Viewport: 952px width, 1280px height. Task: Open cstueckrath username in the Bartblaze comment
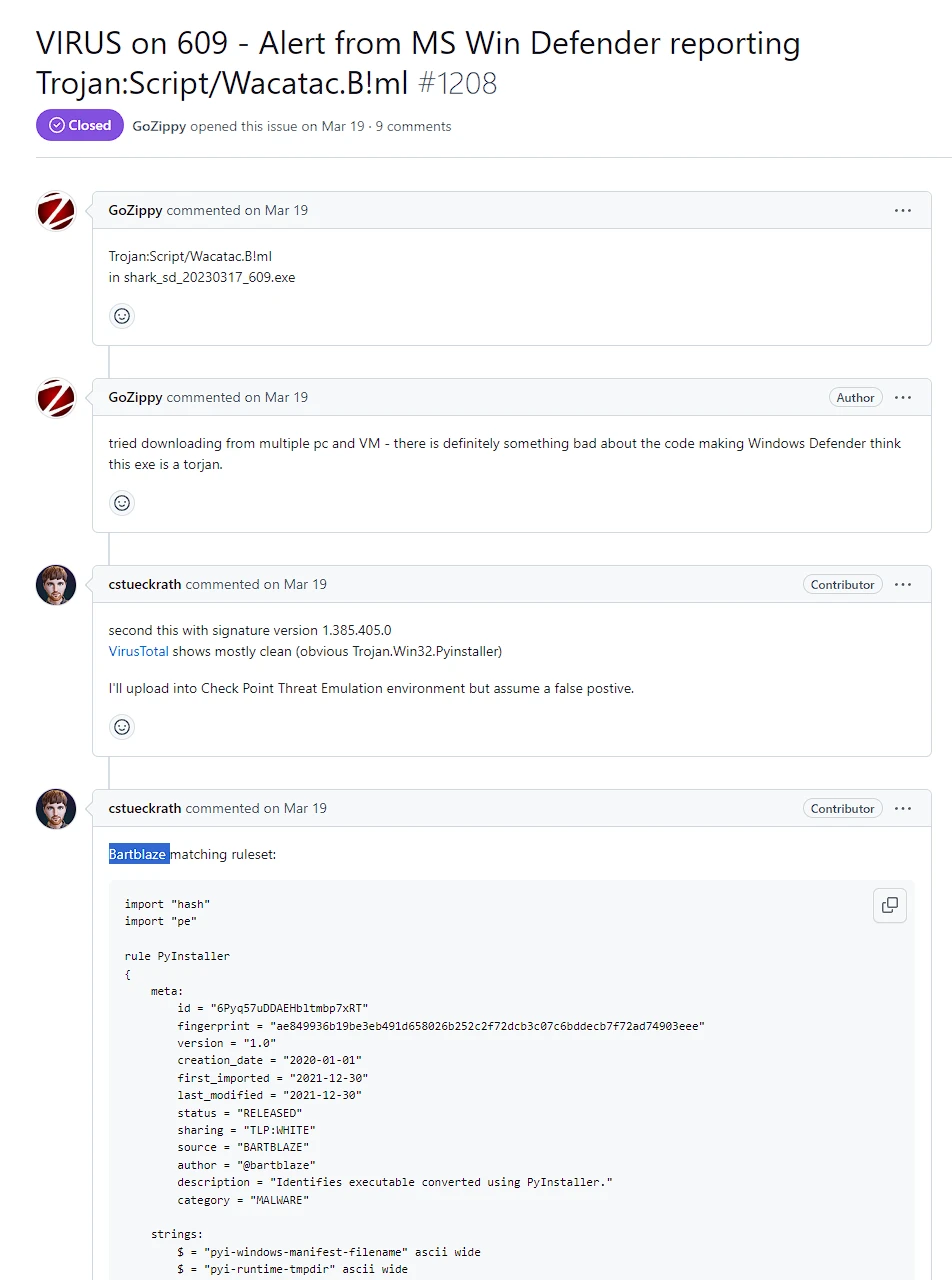coord(145,808)
